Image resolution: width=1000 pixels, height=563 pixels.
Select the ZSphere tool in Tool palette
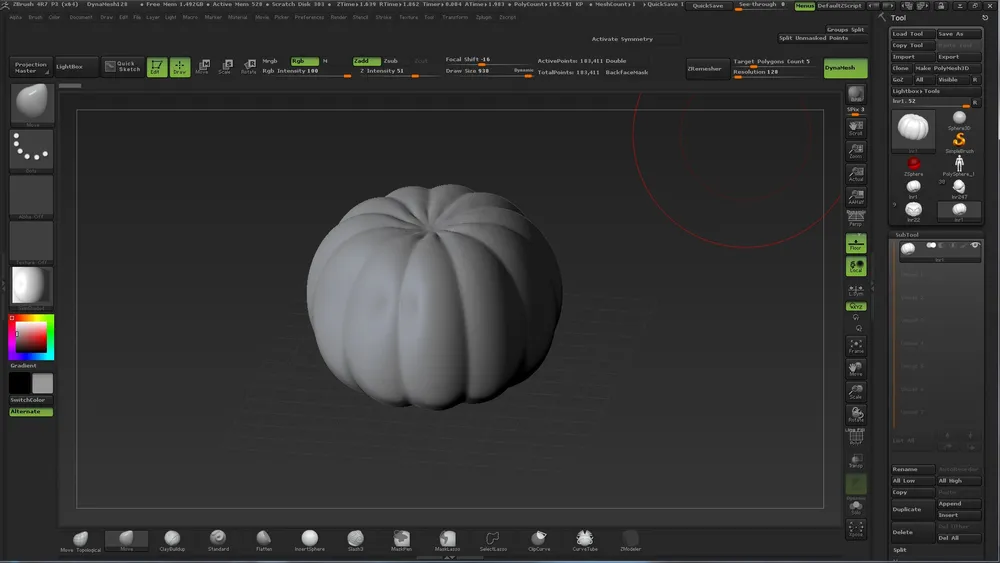(913, 163)
